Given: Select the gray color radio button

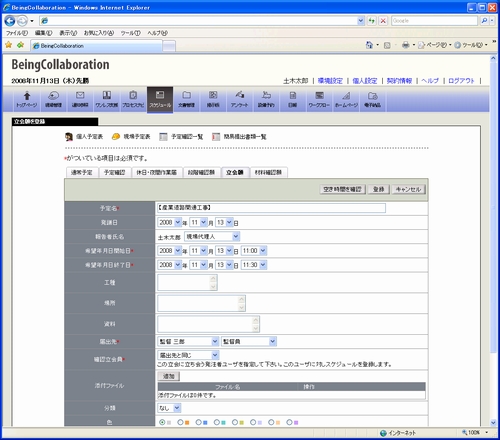Looking at the screenshot, I should (162, 422).
